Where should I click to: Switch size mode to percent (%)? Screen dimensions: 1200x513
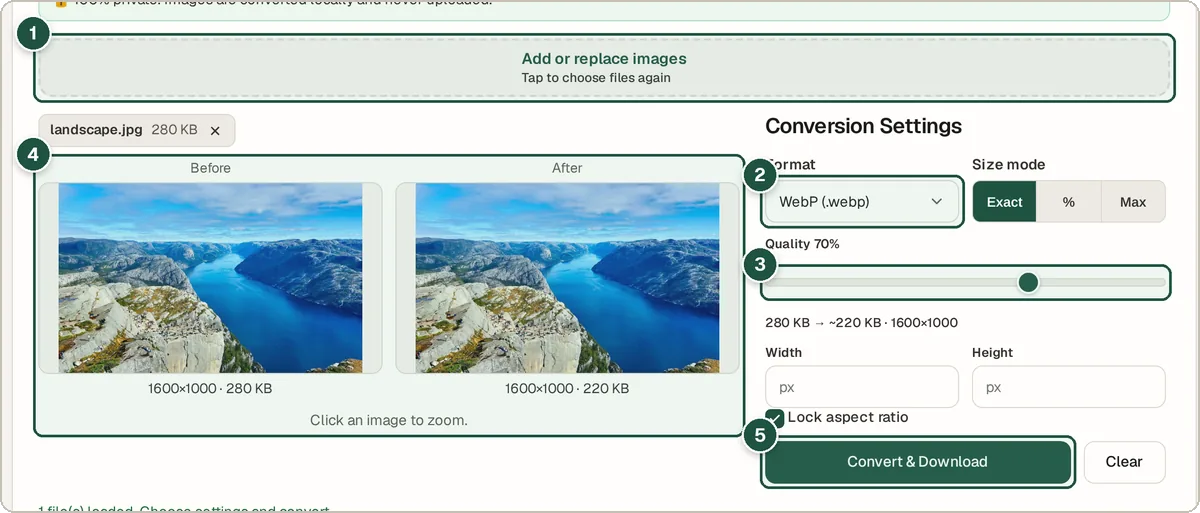[1069, 202]
